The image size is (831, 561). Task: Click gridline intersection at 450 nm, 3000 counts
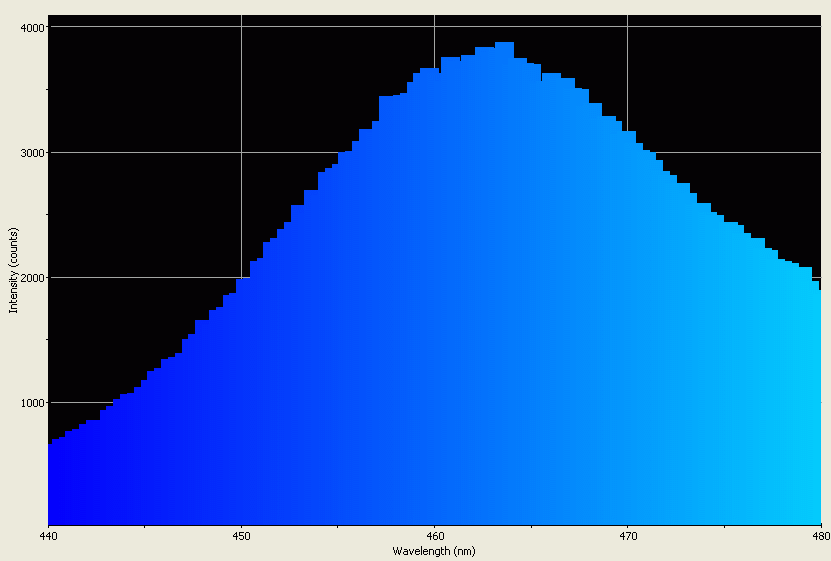pos(241,153)
